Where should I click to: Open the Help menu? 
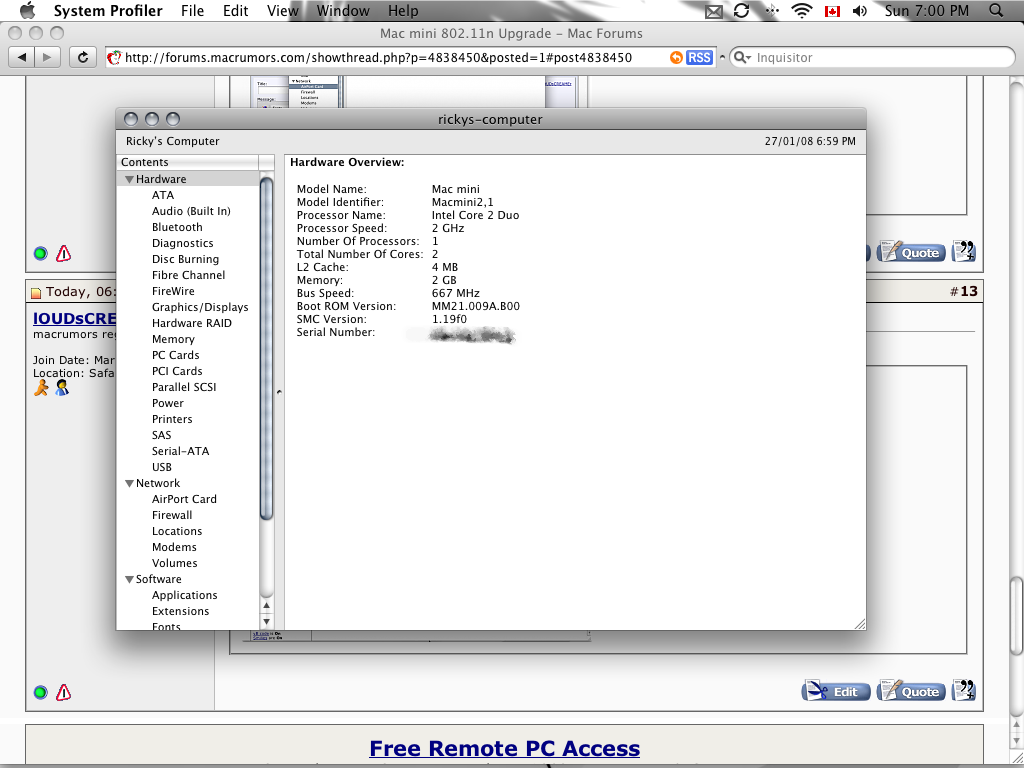pyautogui.click(x=403, y=10)
